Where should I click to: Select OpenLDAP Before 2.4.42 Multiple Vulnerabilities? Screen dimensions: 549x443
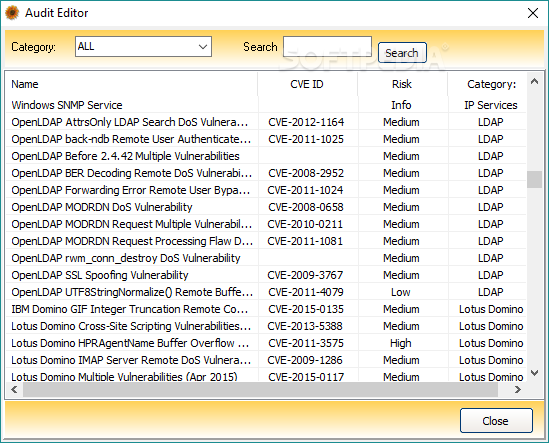tap(266, 156)
